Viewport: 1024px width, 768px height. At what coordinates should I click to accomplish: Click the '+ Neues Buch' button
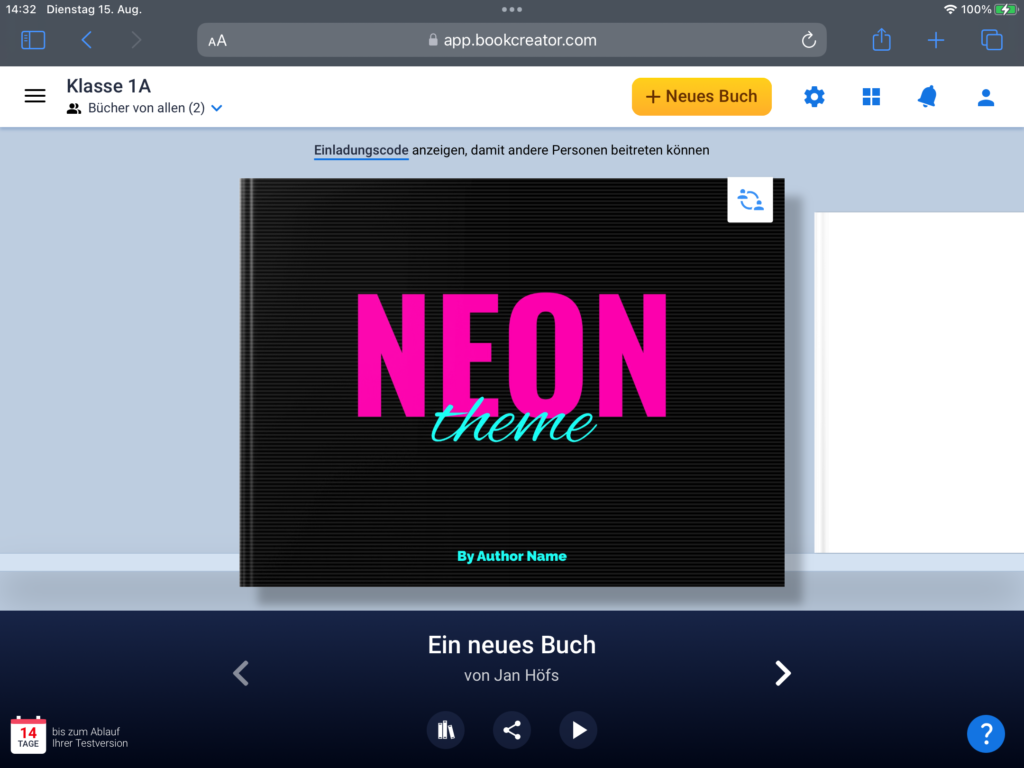(701, 97)
